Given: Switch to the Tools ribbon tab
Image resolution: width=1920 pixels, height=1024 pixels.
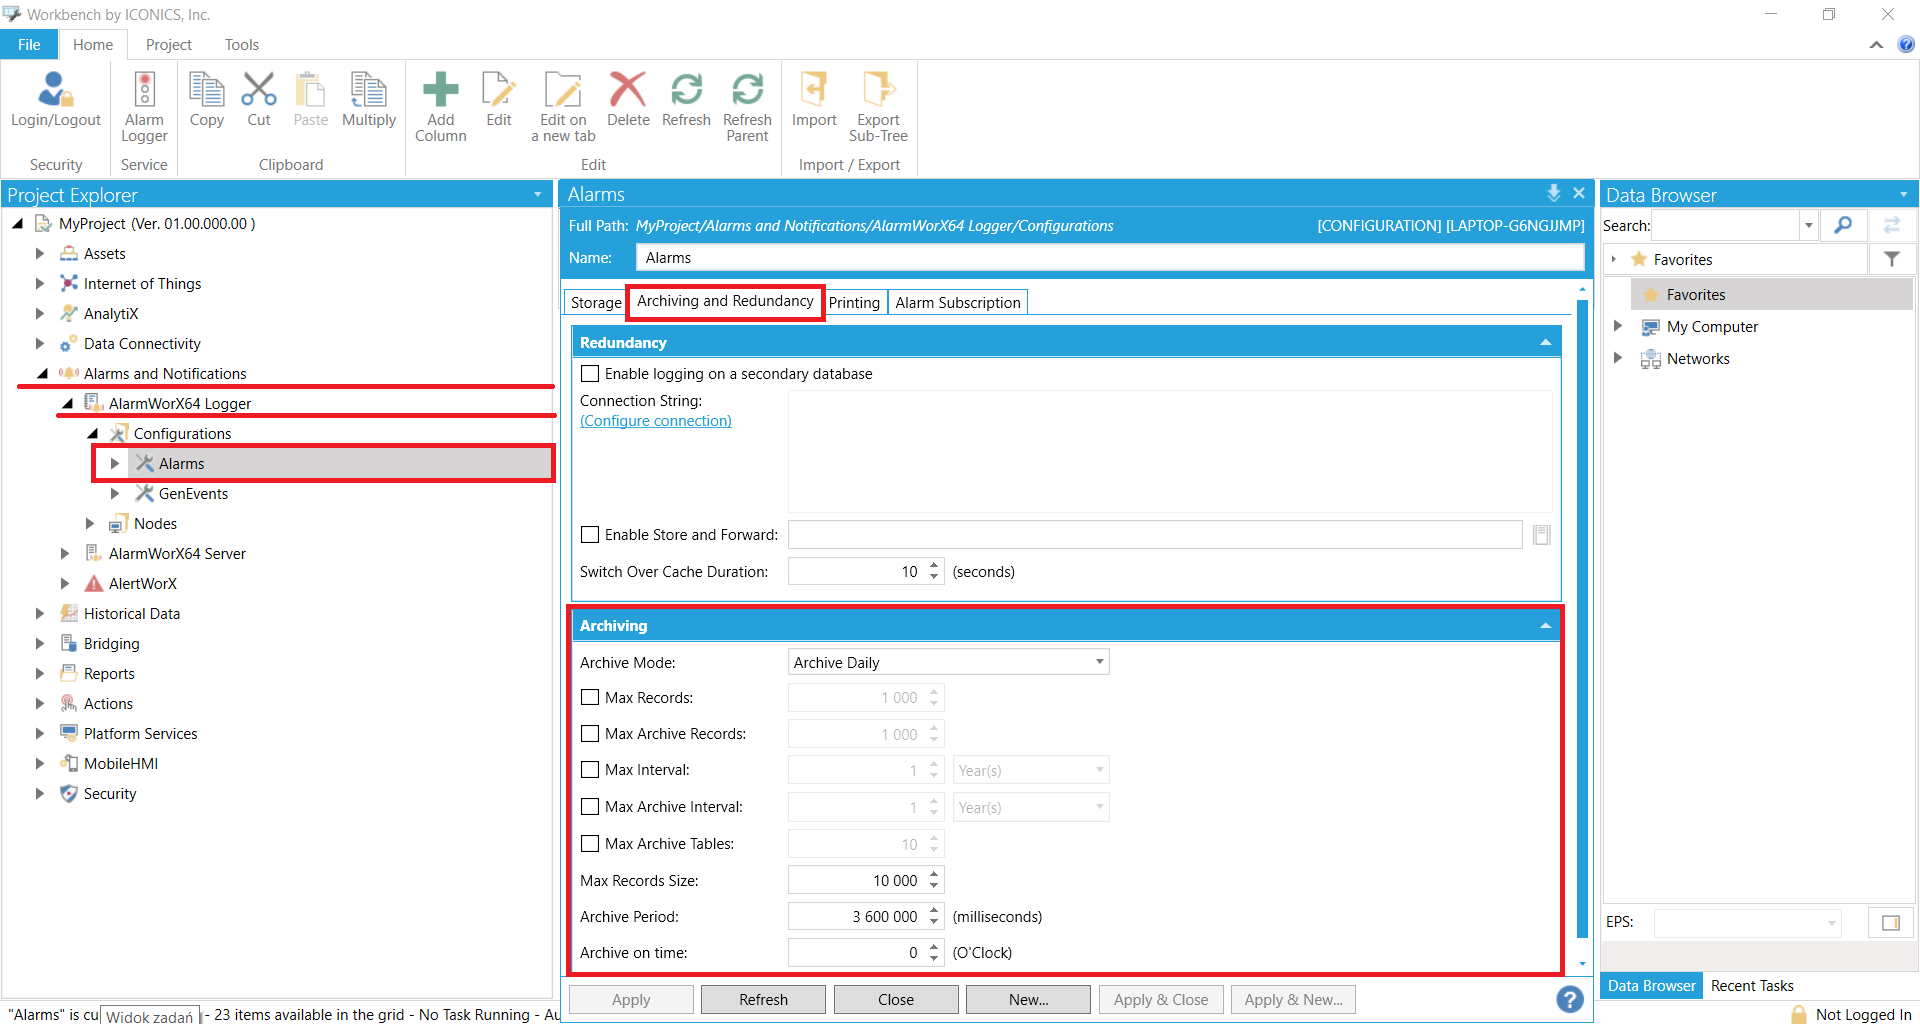Looking at the screenshot, I should [x=241, y=44].
